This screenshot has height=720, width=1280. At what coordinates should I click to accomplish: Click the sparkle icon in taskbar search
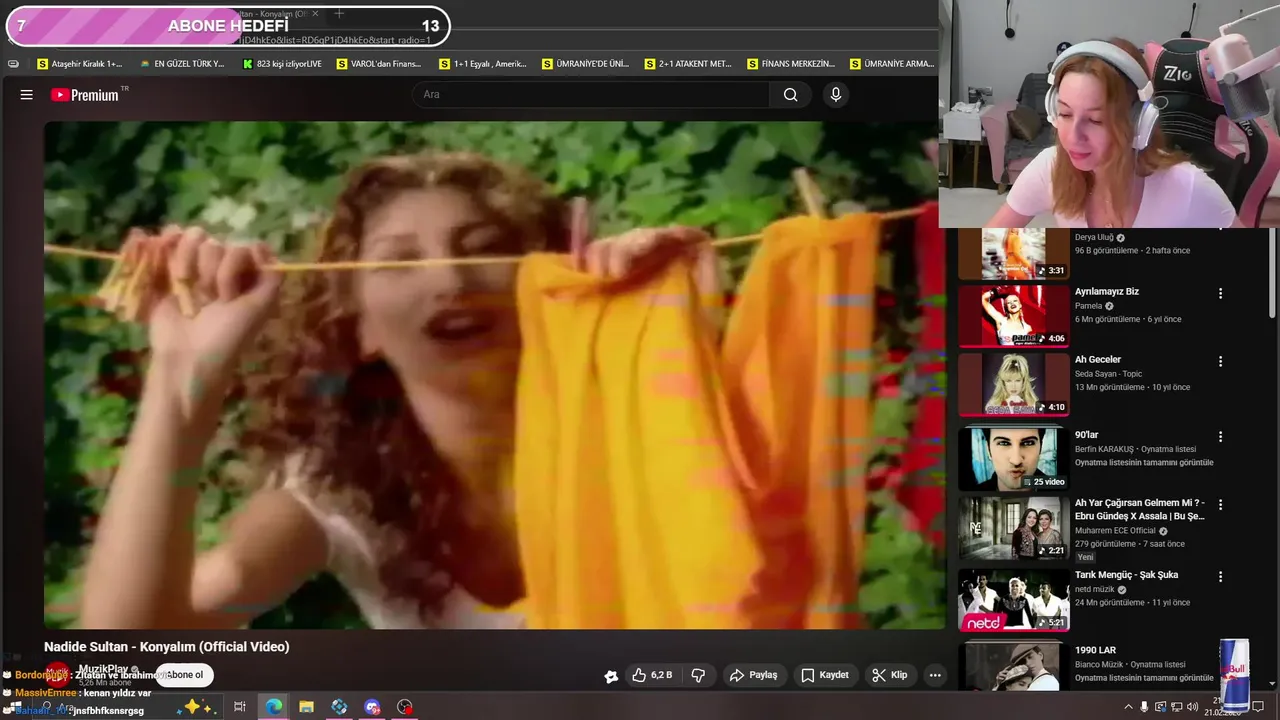[x=196, y=707]
